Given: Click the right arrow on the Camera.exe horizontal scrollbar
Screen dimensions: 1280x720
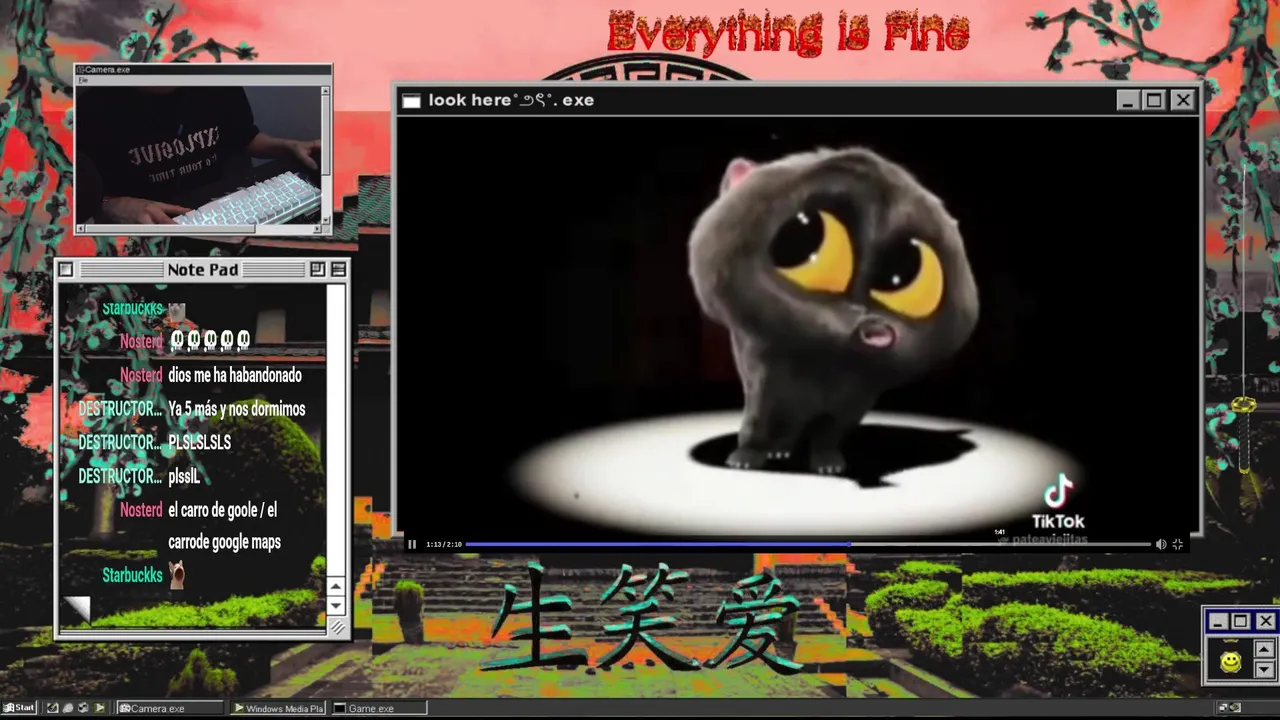Looking at the screenshot, I should click(317, 229).
